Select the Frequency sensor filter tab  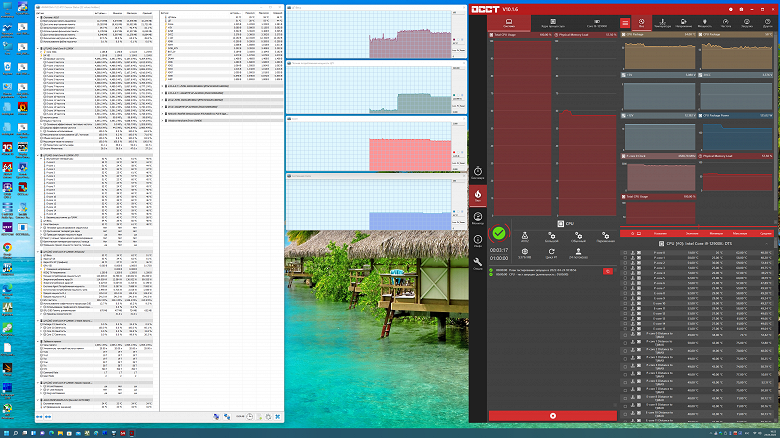click(x=726, y=23)
